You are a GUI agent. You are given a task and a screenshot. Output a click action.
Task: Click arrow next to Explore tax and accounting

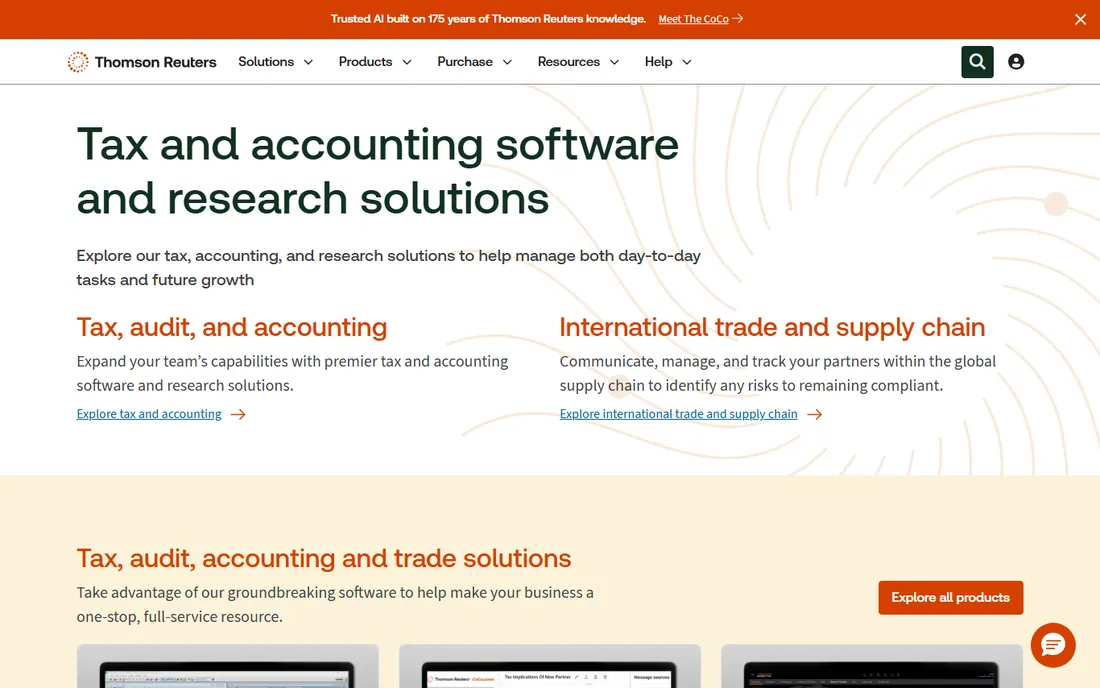click(x=239, y=414)
